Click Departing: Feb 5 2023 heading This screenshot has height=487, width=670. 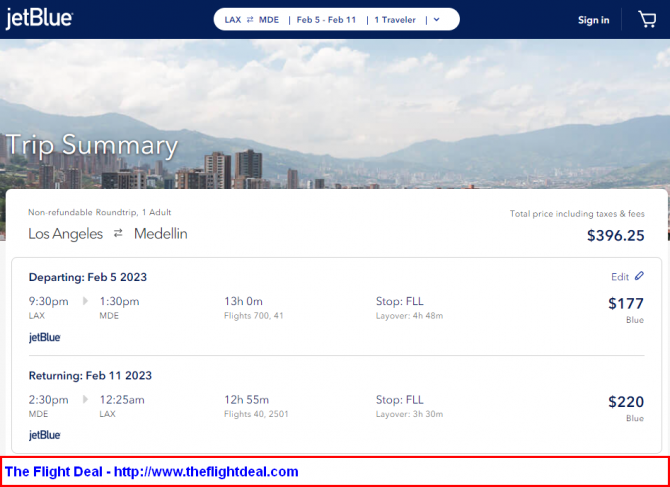point(88,277)
